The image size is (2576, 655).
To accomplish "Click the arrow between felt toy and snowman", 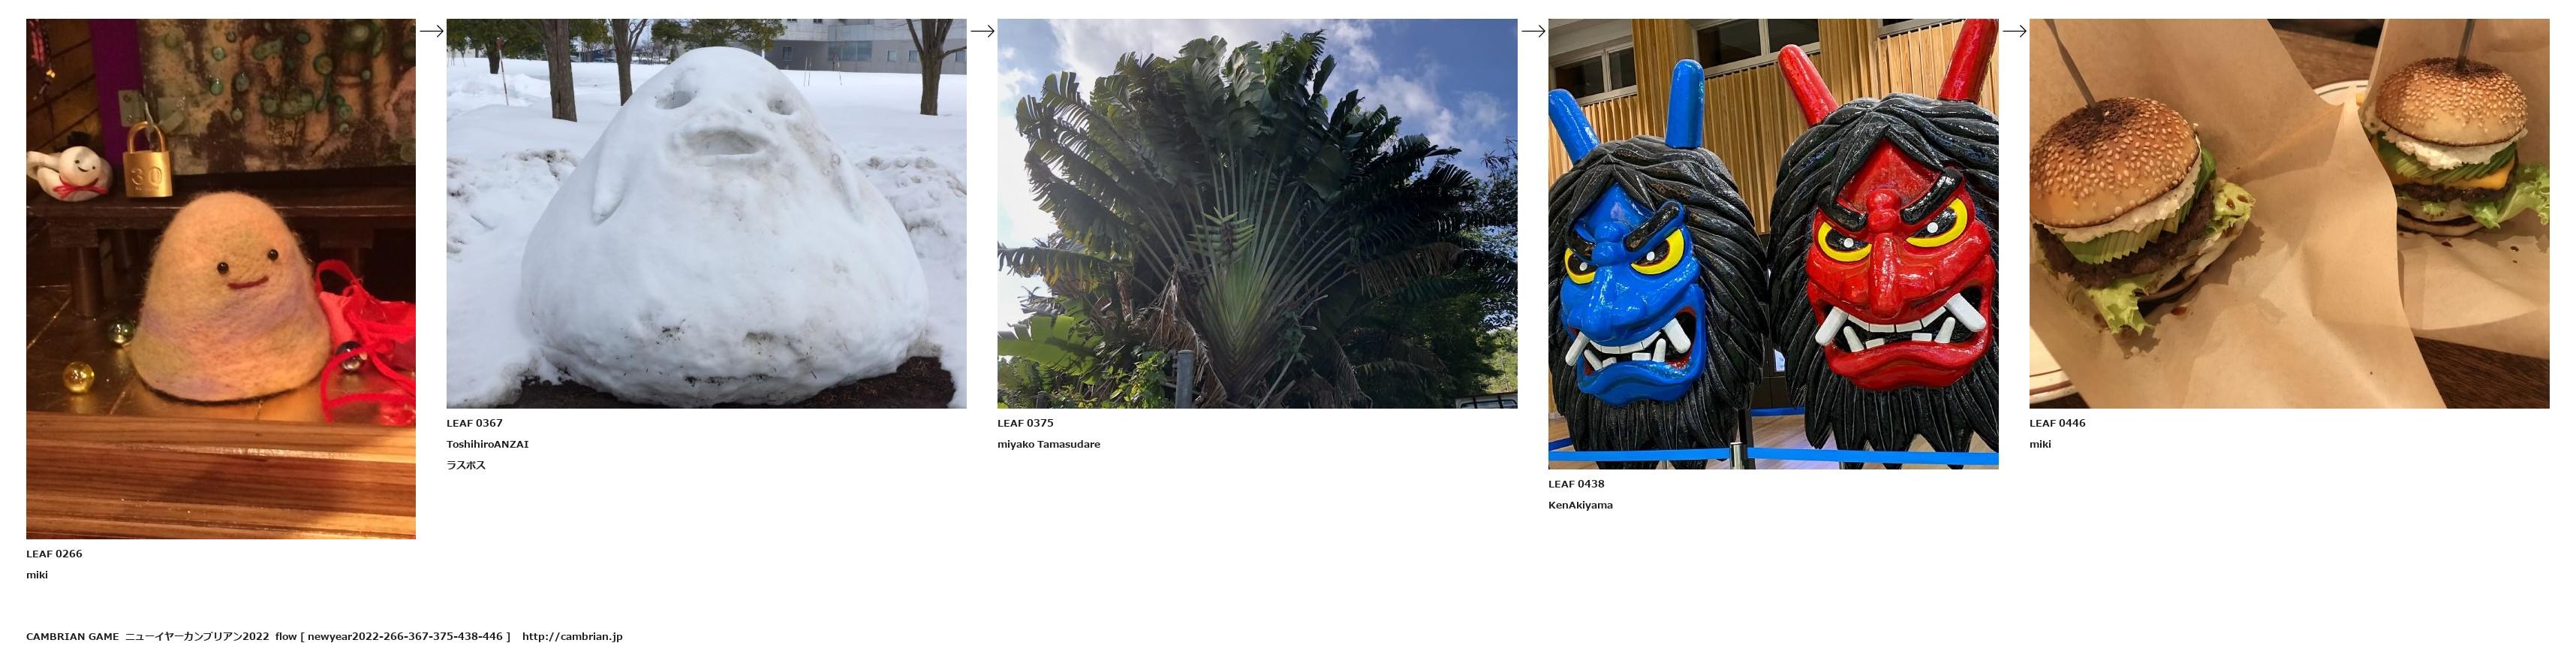I will [431, 31].
